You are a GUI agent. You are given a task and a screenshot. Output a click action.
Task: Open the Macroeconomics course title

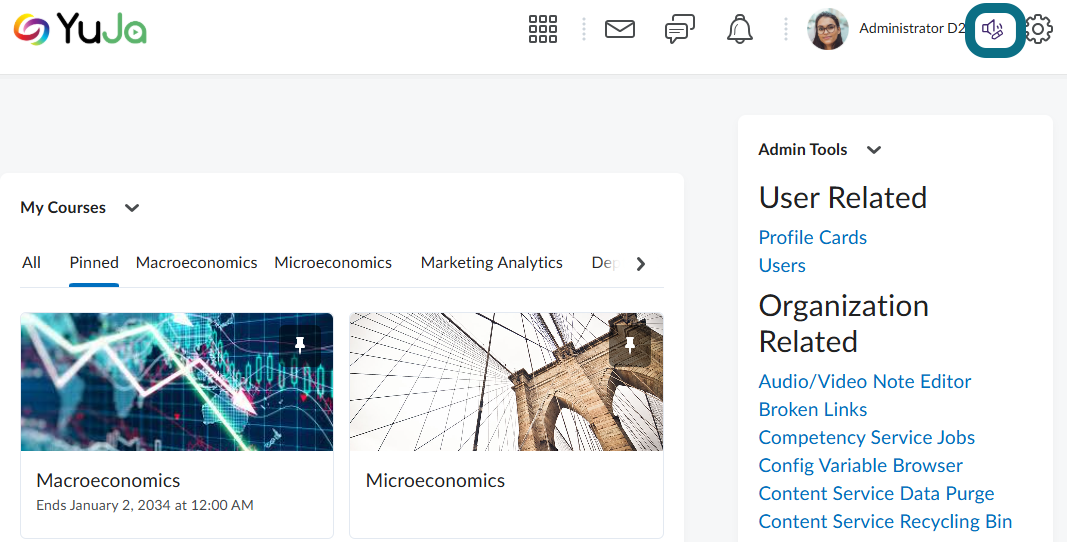click(108, 481)
